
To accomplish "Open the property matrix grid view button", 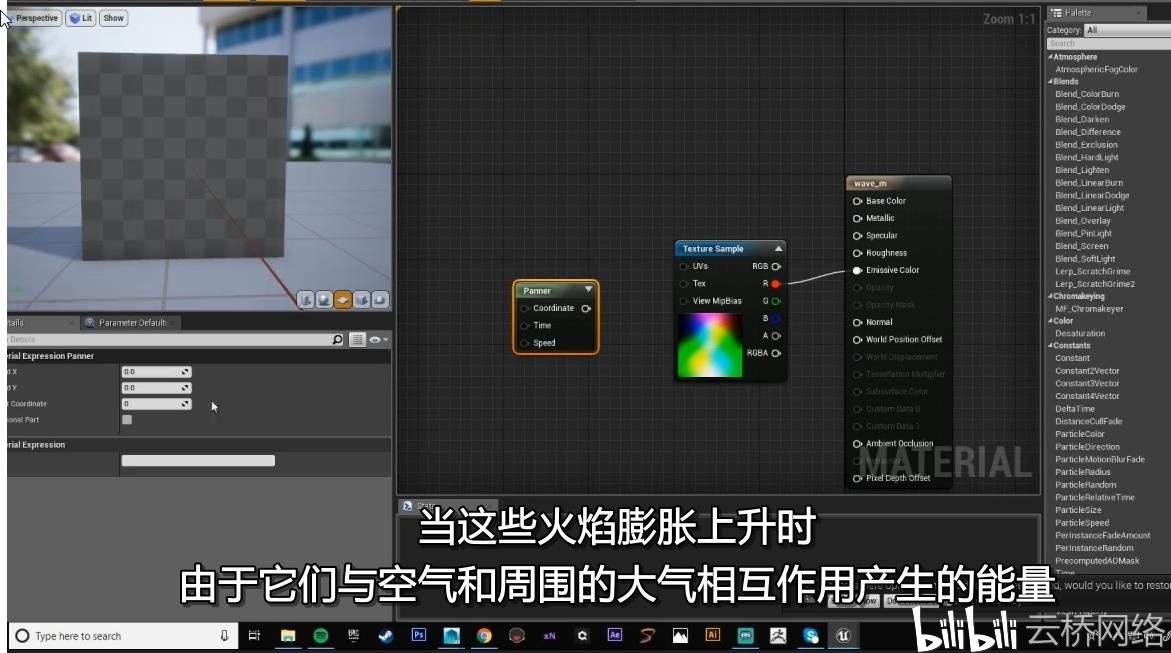I will (358, 340).
